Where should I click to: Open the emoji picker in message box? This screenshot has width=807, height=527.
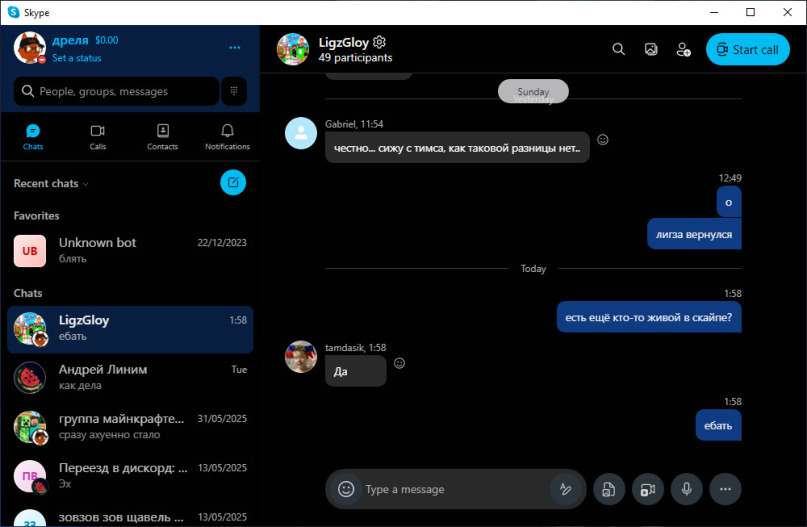[346, 489]
